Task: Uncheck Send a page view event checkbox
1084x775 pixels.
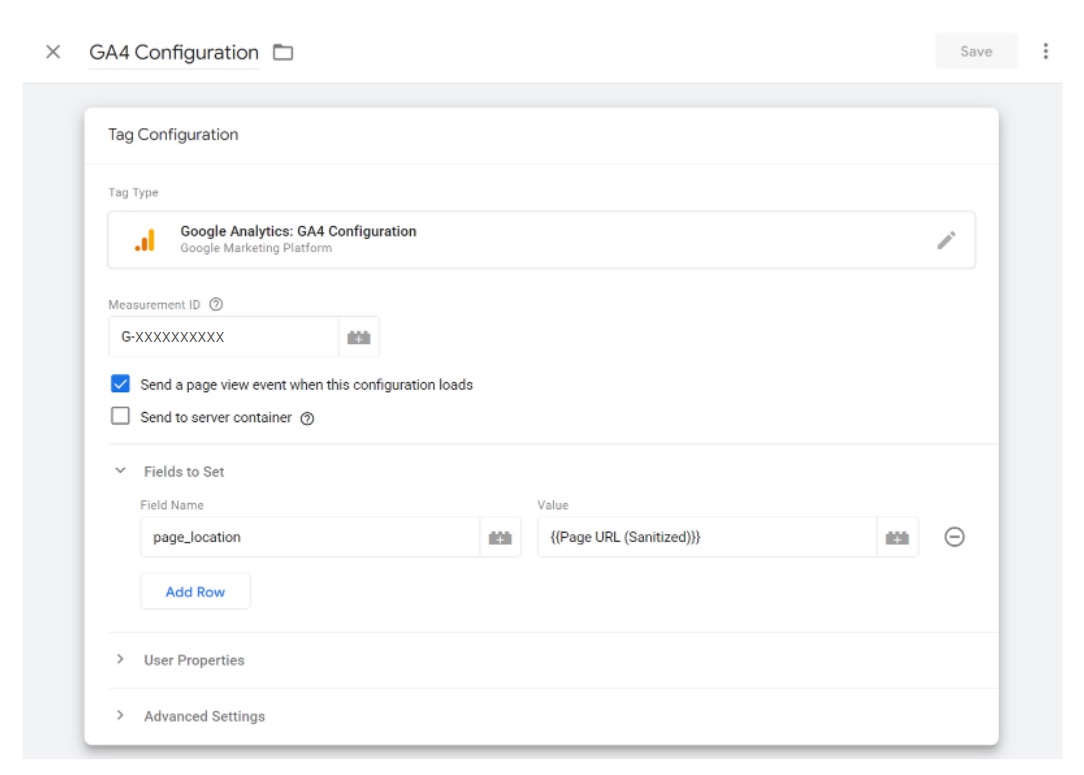Action: click(121, 384)
